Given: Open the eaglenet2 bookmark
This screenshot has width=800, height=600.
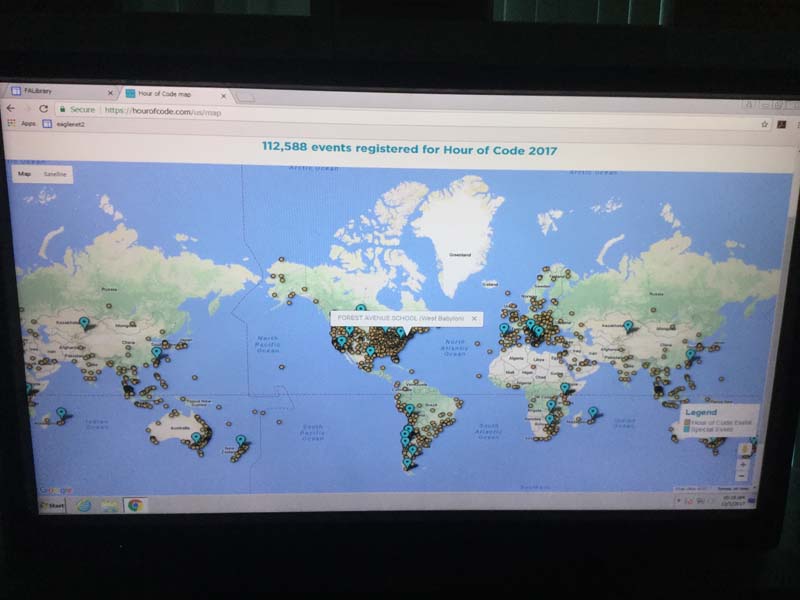Looking at the screenshot, I should pyautogui.click(x=63, y=124).
